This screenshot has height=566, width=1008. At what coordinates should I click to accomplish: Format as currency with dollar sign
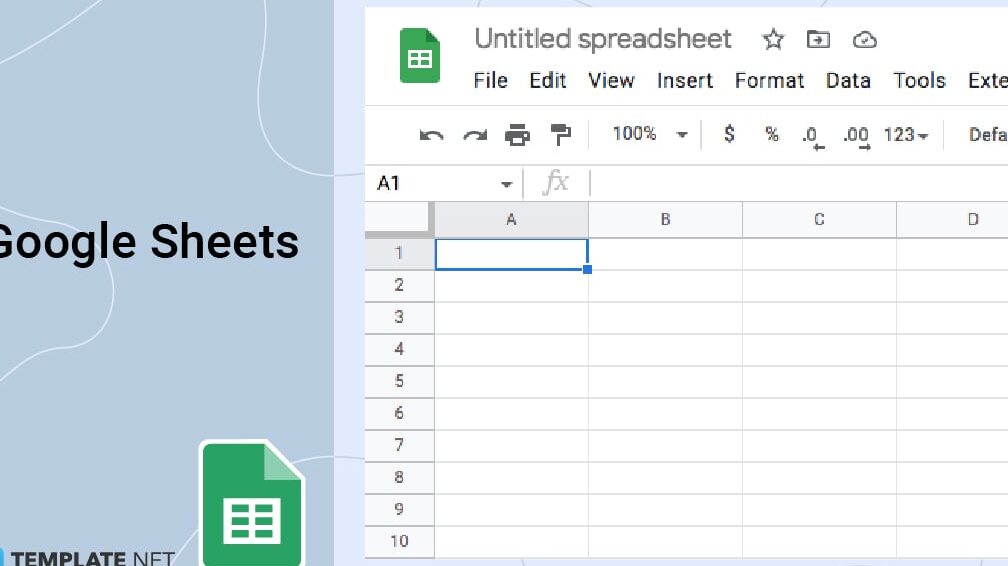tap(729, 134)
